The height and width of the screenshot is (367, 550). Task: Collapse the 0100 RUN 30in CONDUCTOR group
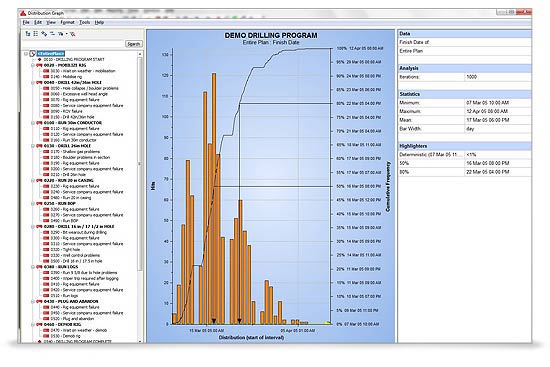point(33,123)
